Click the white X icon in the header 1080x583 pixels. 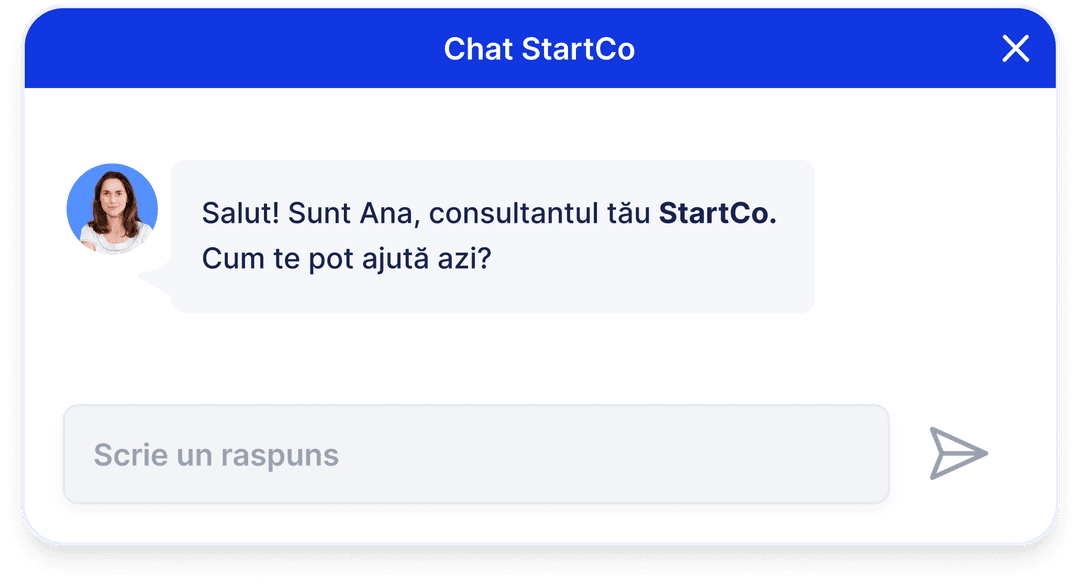(x=1015, y=49)
